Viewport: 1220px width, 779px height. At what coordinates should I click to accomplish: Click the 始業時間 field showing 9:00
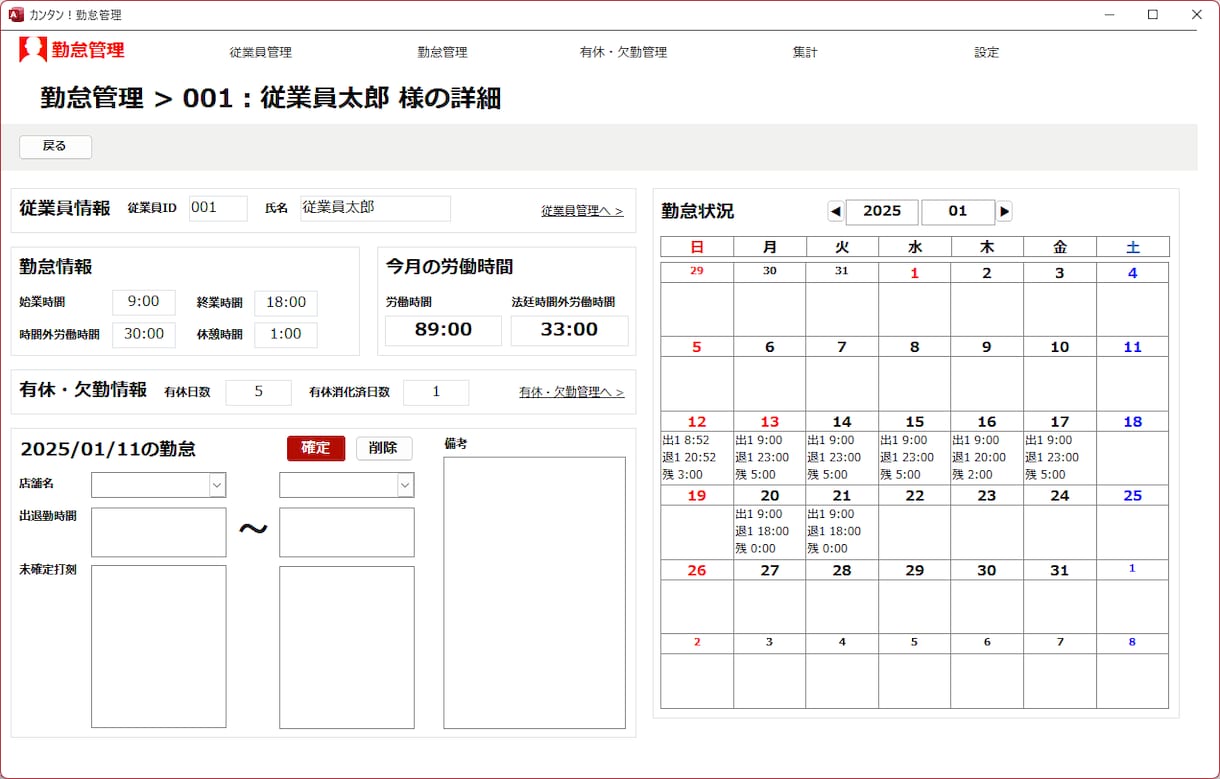click(144, 303)
